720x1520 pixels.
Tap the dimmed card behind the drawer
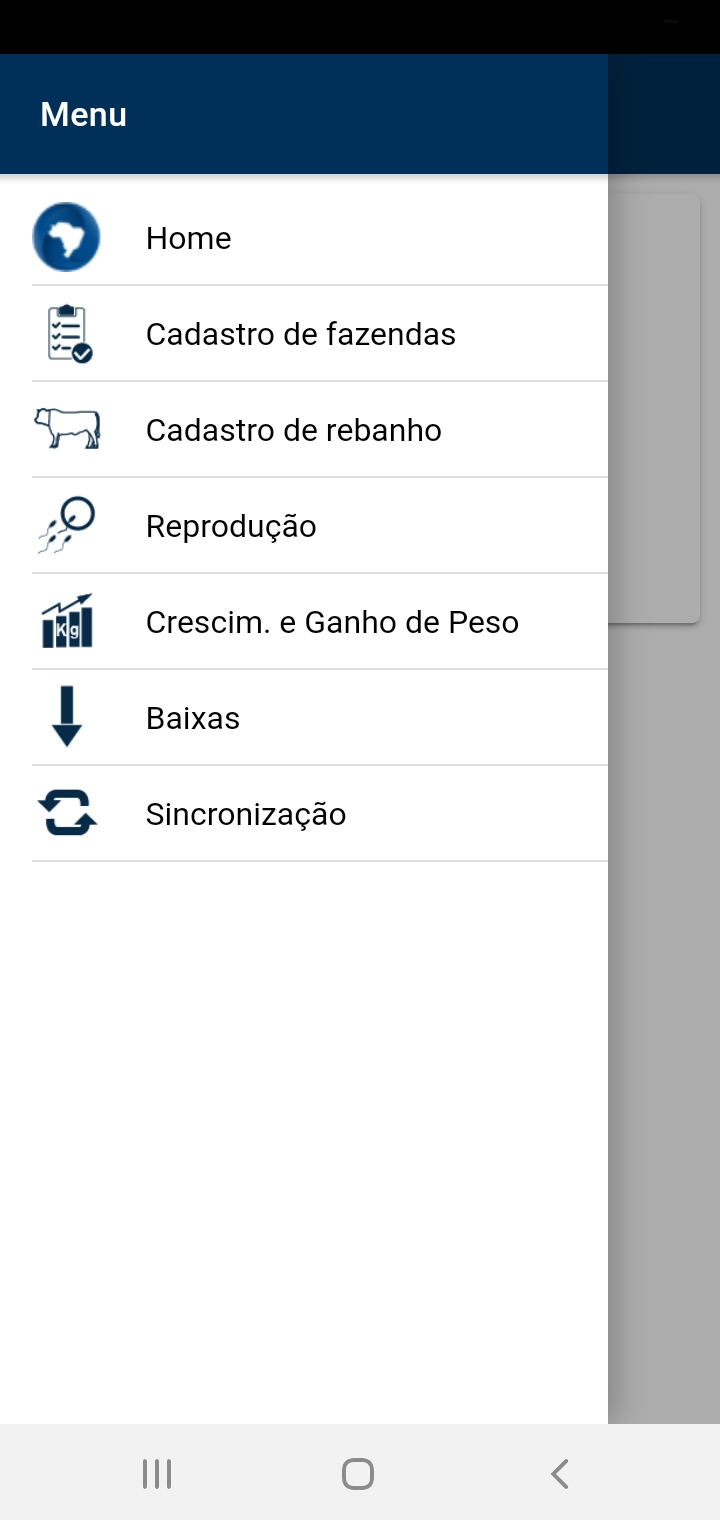pyautogui.click(x=654, y=408)
